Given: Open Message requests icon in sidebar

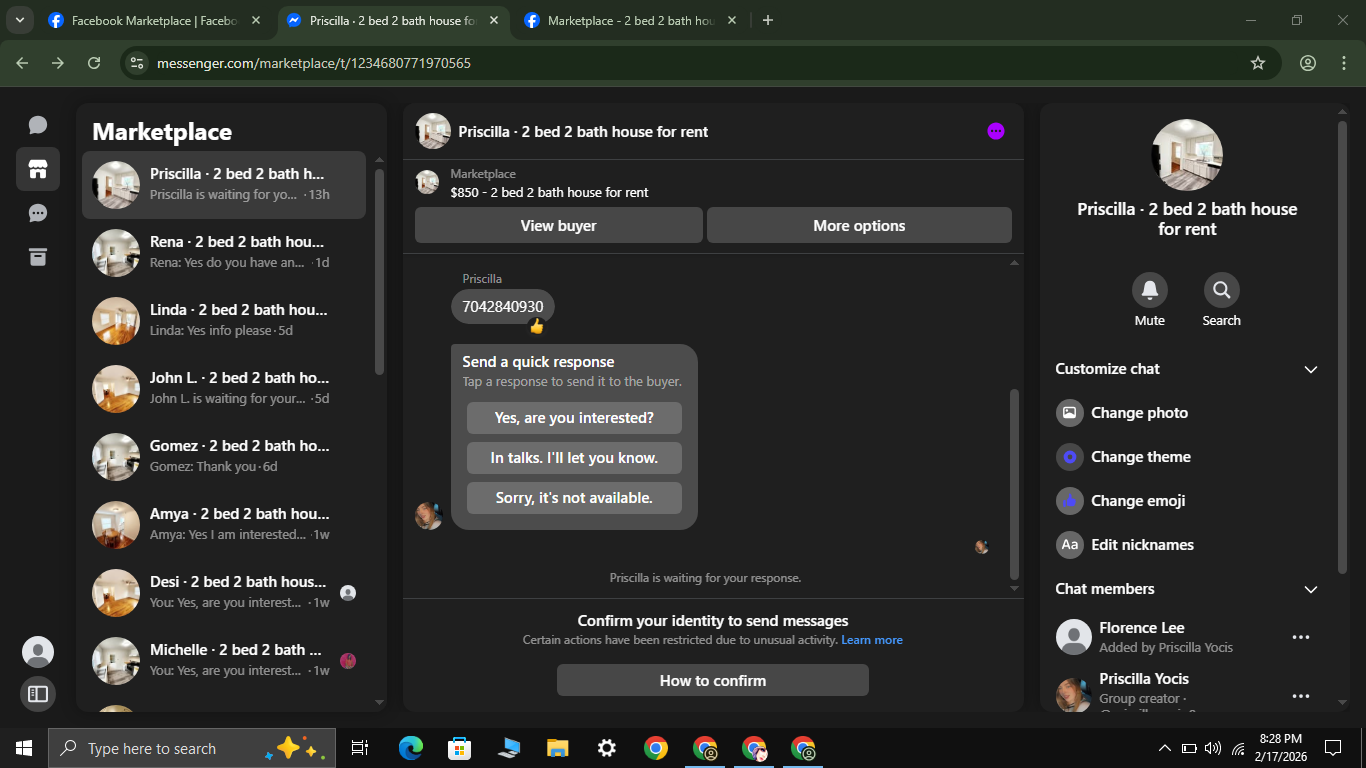Looking at the screenshot, I should pos(38,213).
